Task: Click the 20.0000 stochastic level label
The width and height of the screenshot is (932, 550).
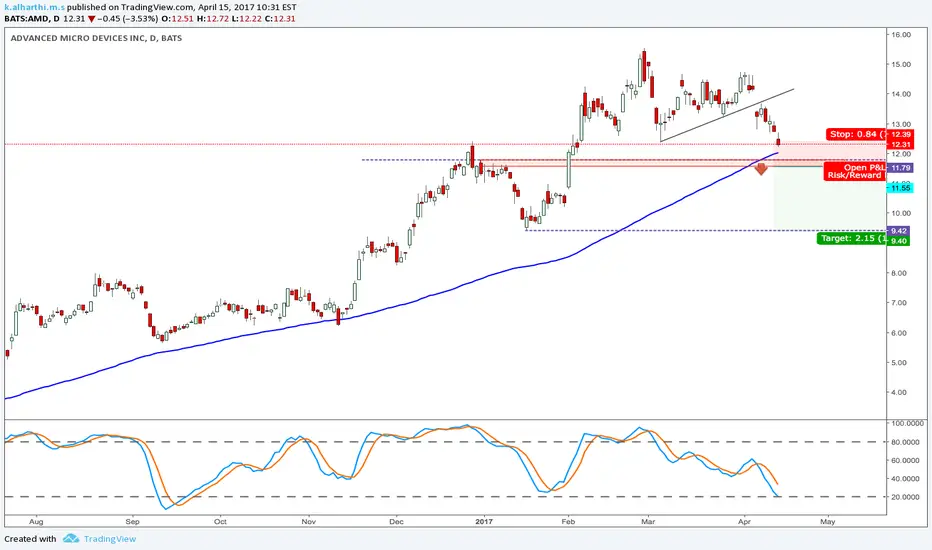Action: tap(905, 496)
